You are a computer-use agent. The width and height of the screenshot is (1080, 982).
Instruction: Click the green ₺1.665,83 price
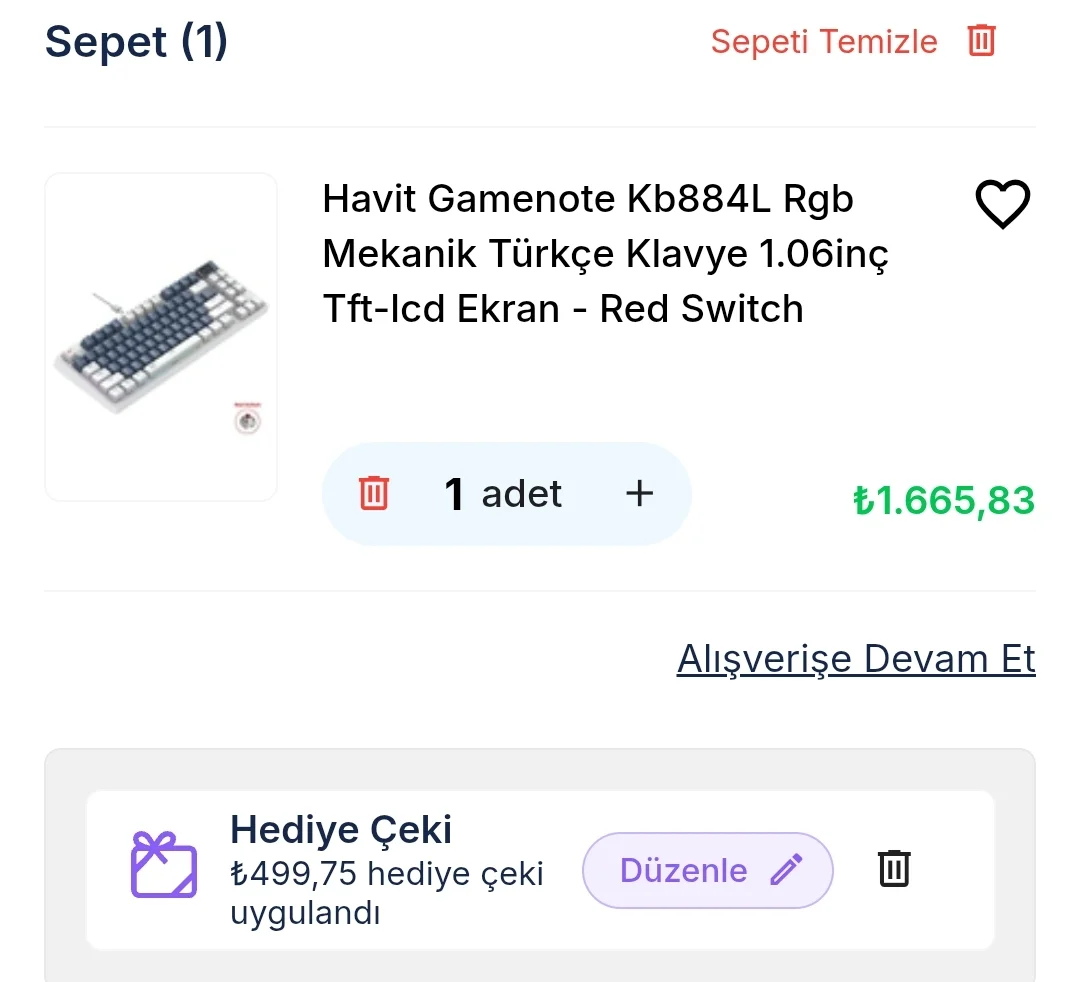(943, 500)
